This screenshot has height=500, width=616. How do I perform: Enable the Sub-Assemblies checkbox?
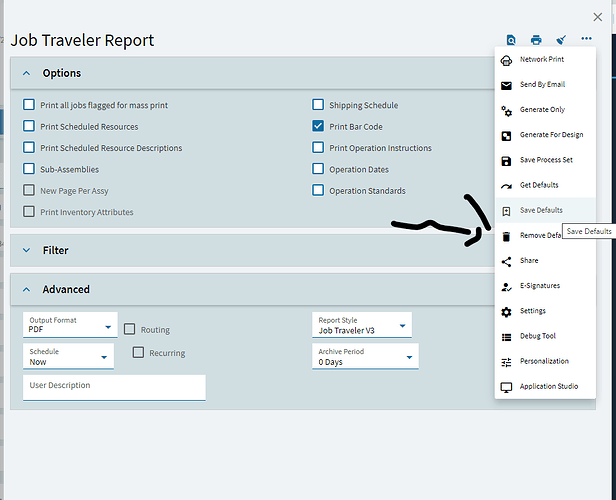pyautogui.click(x=29, y=168)
